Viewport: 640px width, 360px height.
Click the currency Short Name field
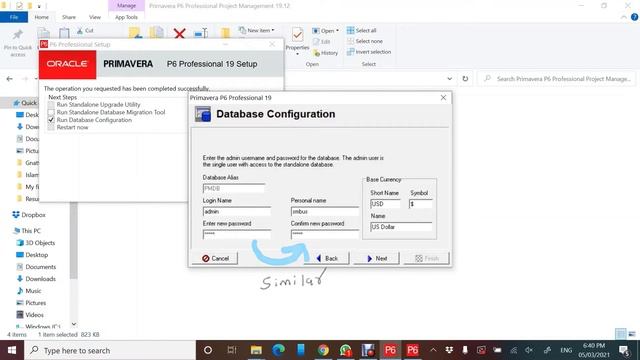pos(385,204)
